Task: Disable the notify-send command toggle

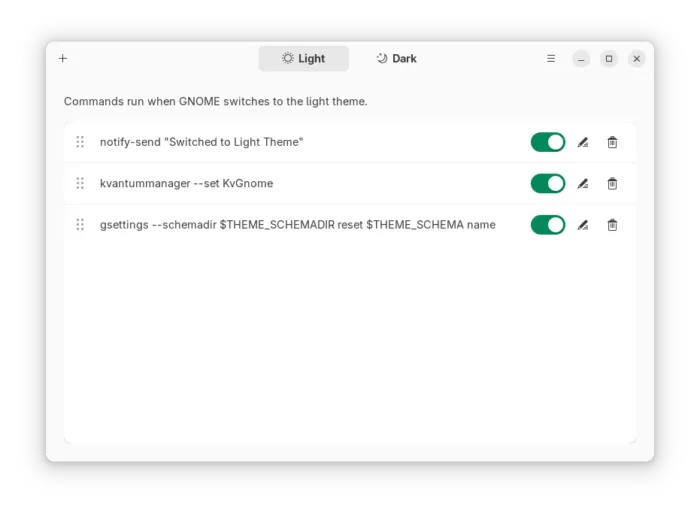Action: pos(547,142)
